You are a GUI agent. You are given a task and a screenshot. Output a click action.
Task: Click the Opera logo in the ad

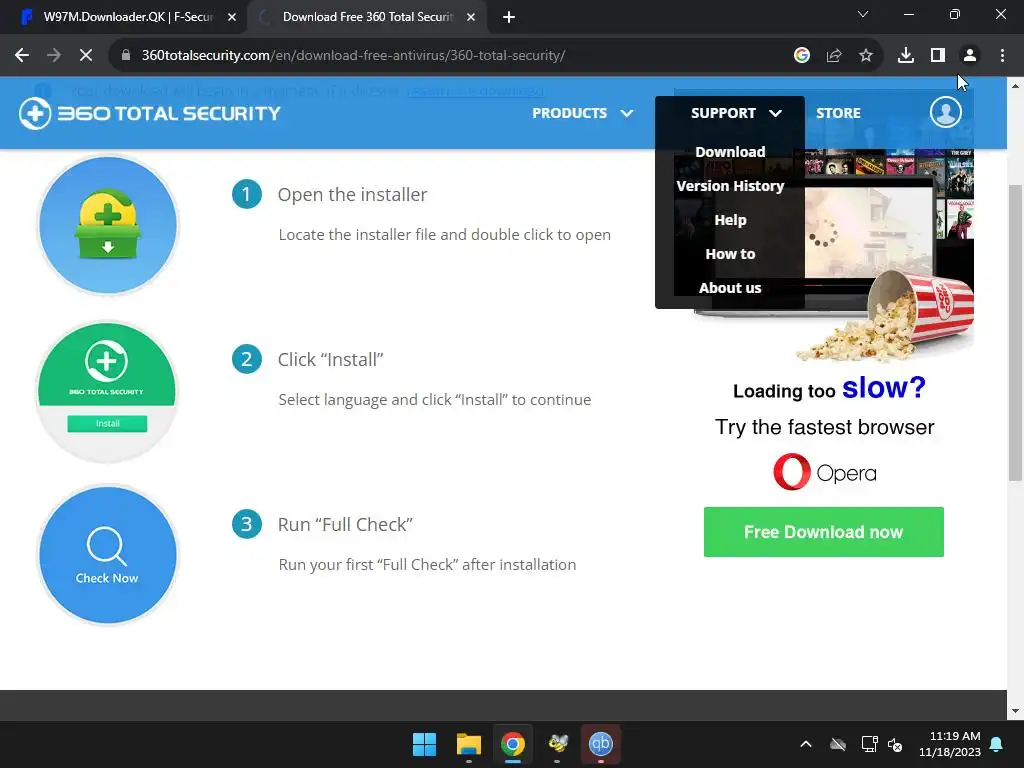click(824, 472)
